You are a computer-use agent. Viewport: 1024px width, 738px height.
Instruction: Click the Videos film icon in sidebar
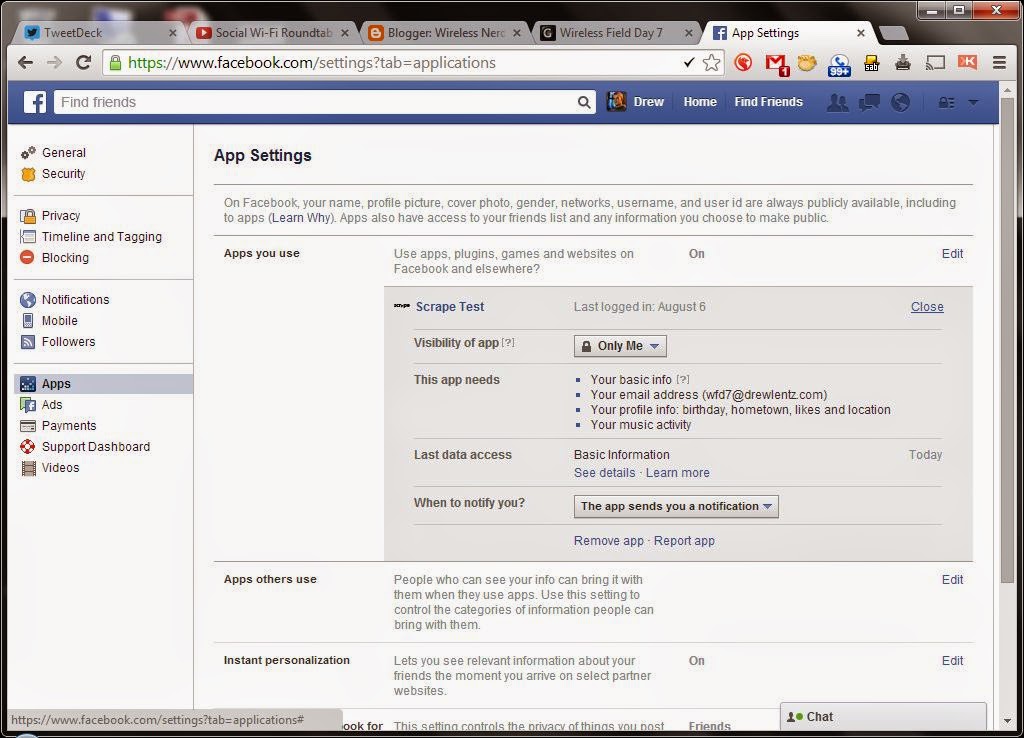(28, 468)
